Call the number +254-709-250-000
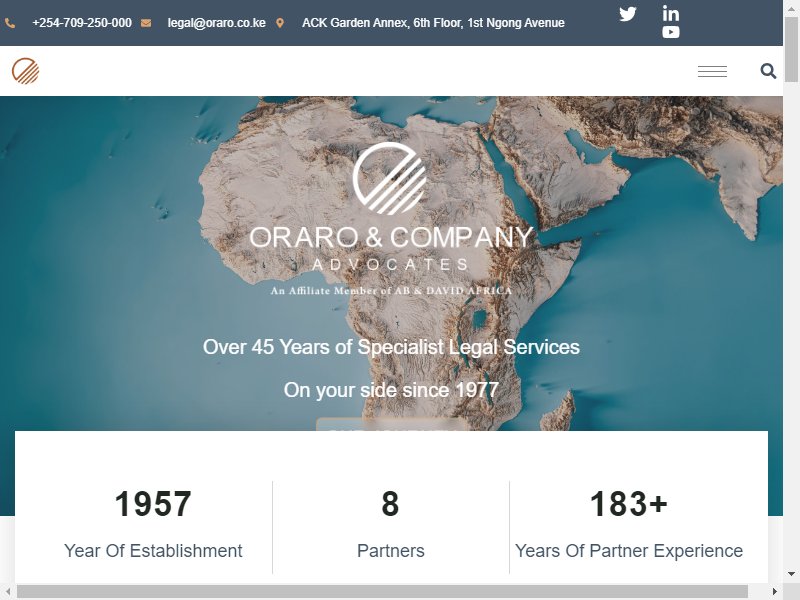 [x=82, y=23]
